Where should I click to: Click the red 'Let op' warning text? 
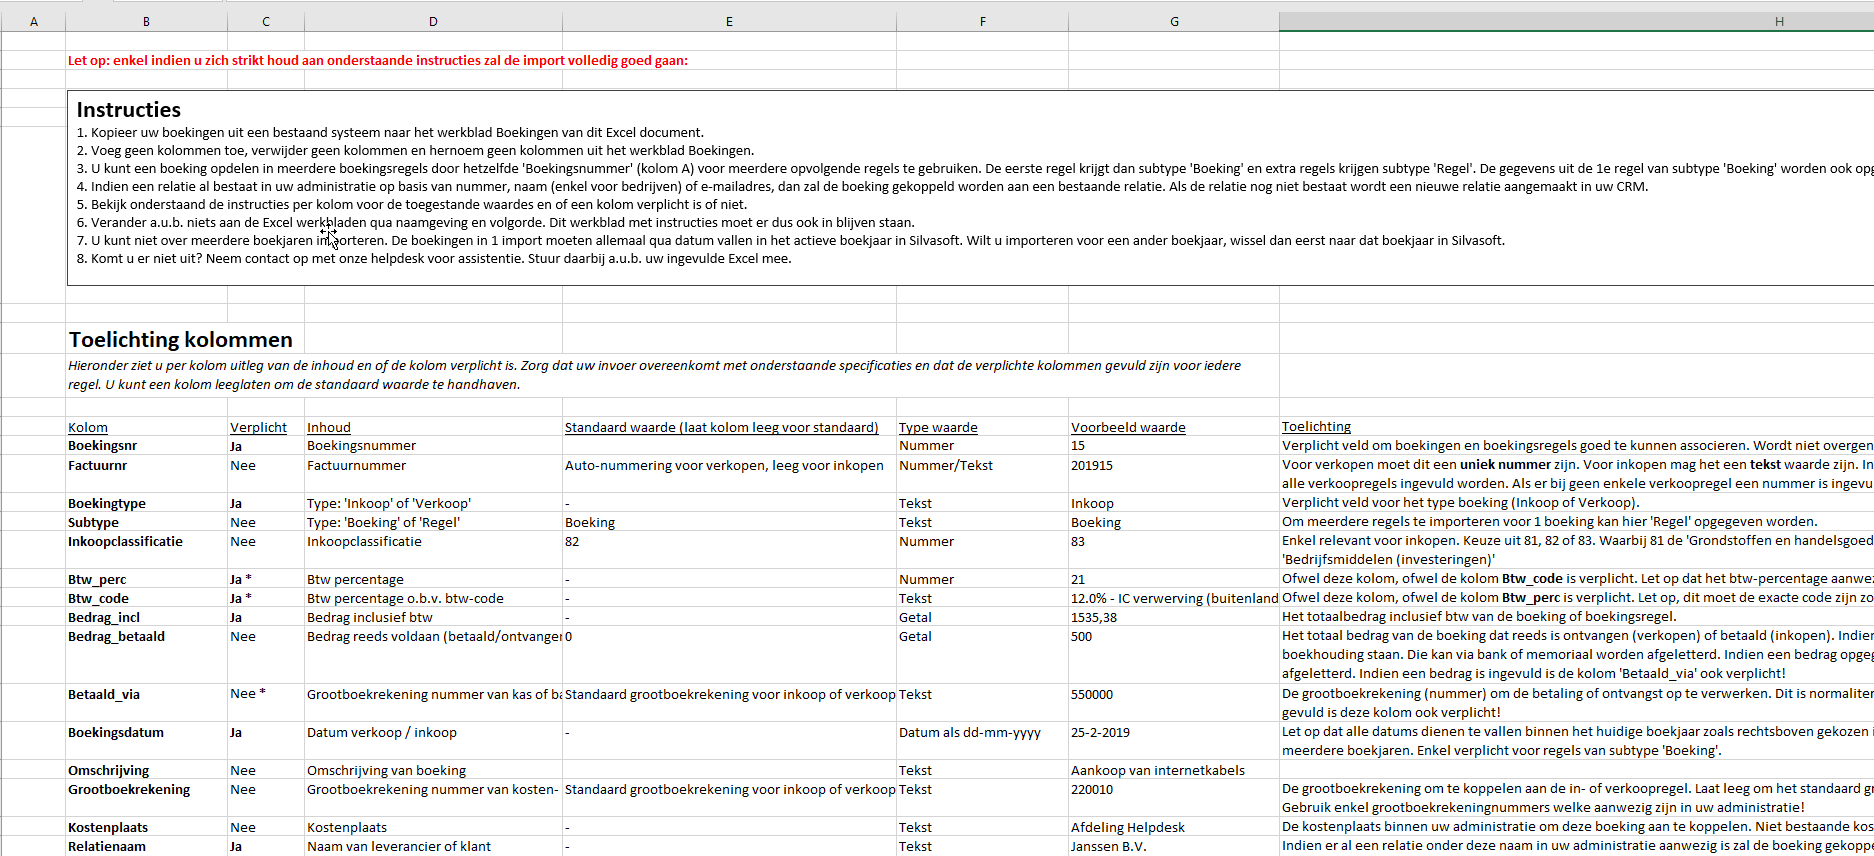(378, 60)
